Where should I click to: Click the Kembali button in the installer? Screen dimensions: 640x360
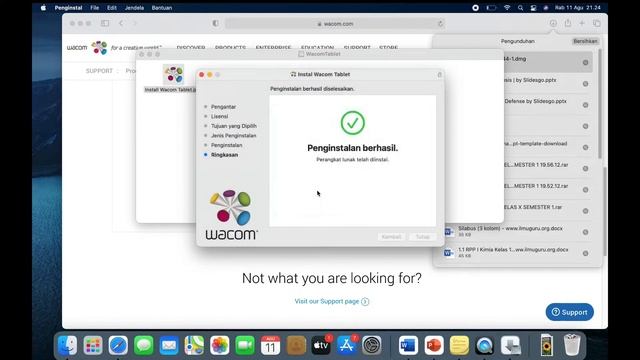click(391, 237)
